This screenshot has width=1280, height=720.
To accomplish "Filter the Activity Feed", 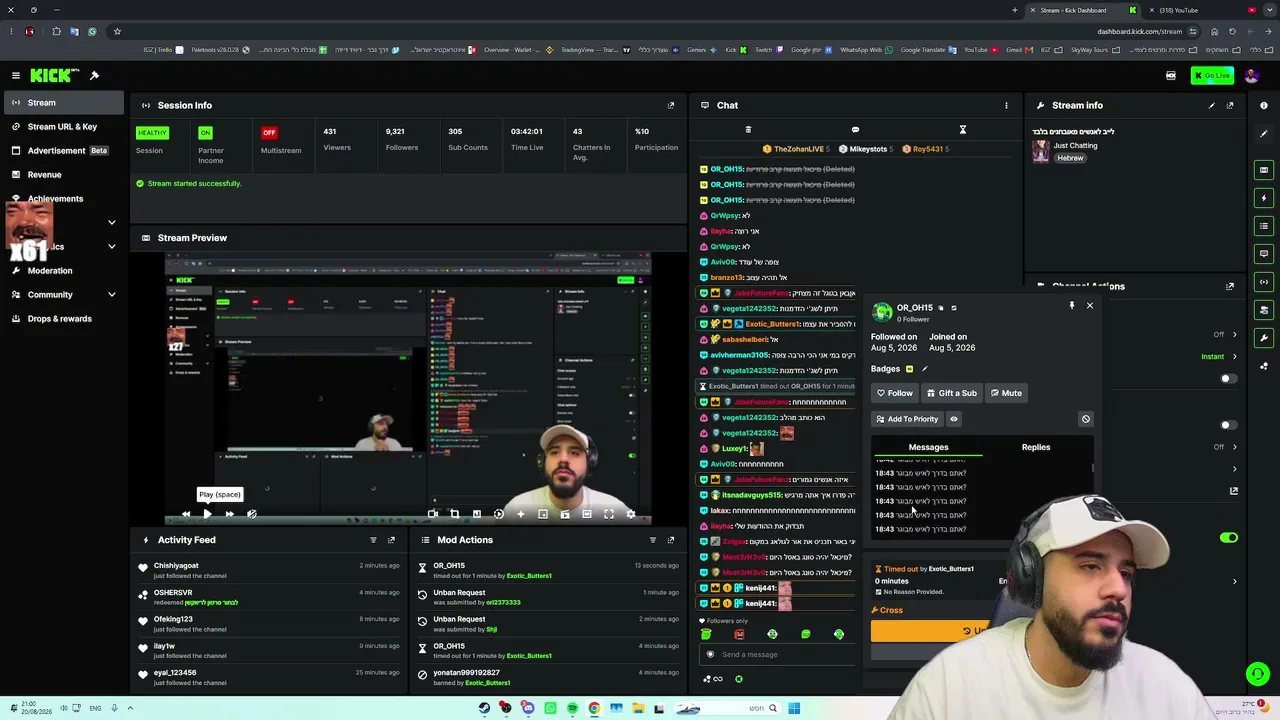I will (373, 540).
